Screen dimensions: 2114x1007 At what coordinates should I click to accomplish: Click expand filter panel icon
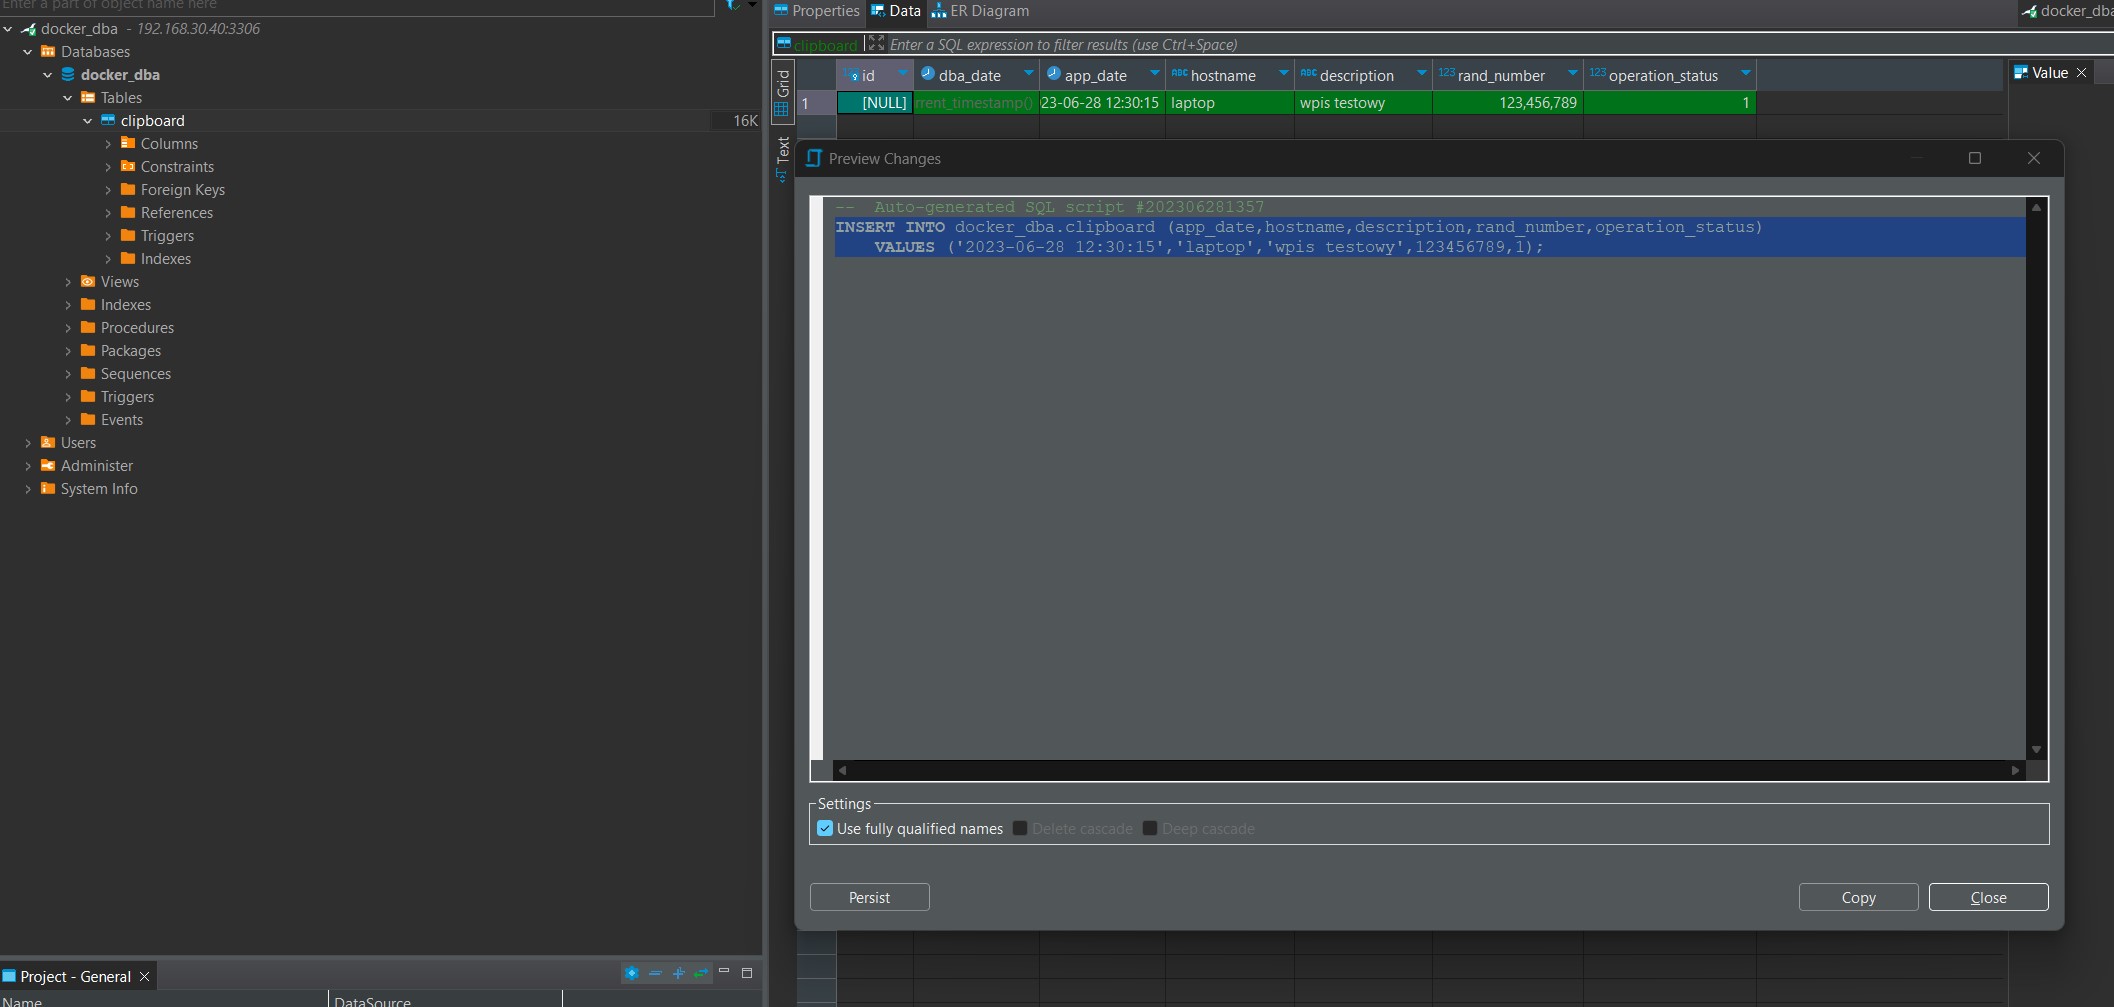pyautogui.click(x=876, y=44)
